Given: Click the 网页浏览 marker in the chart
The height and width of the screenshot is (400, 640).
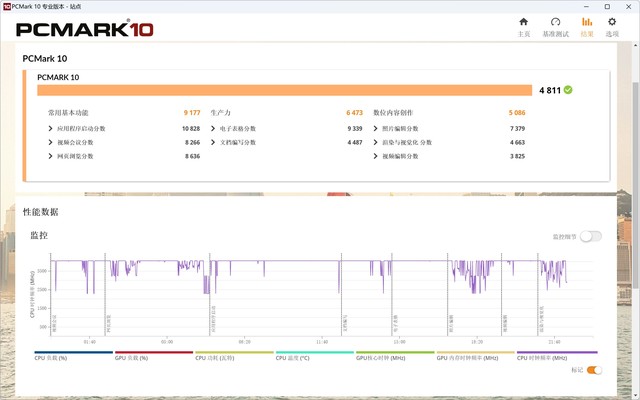Looking at the screenshot, I should point(109,323).
